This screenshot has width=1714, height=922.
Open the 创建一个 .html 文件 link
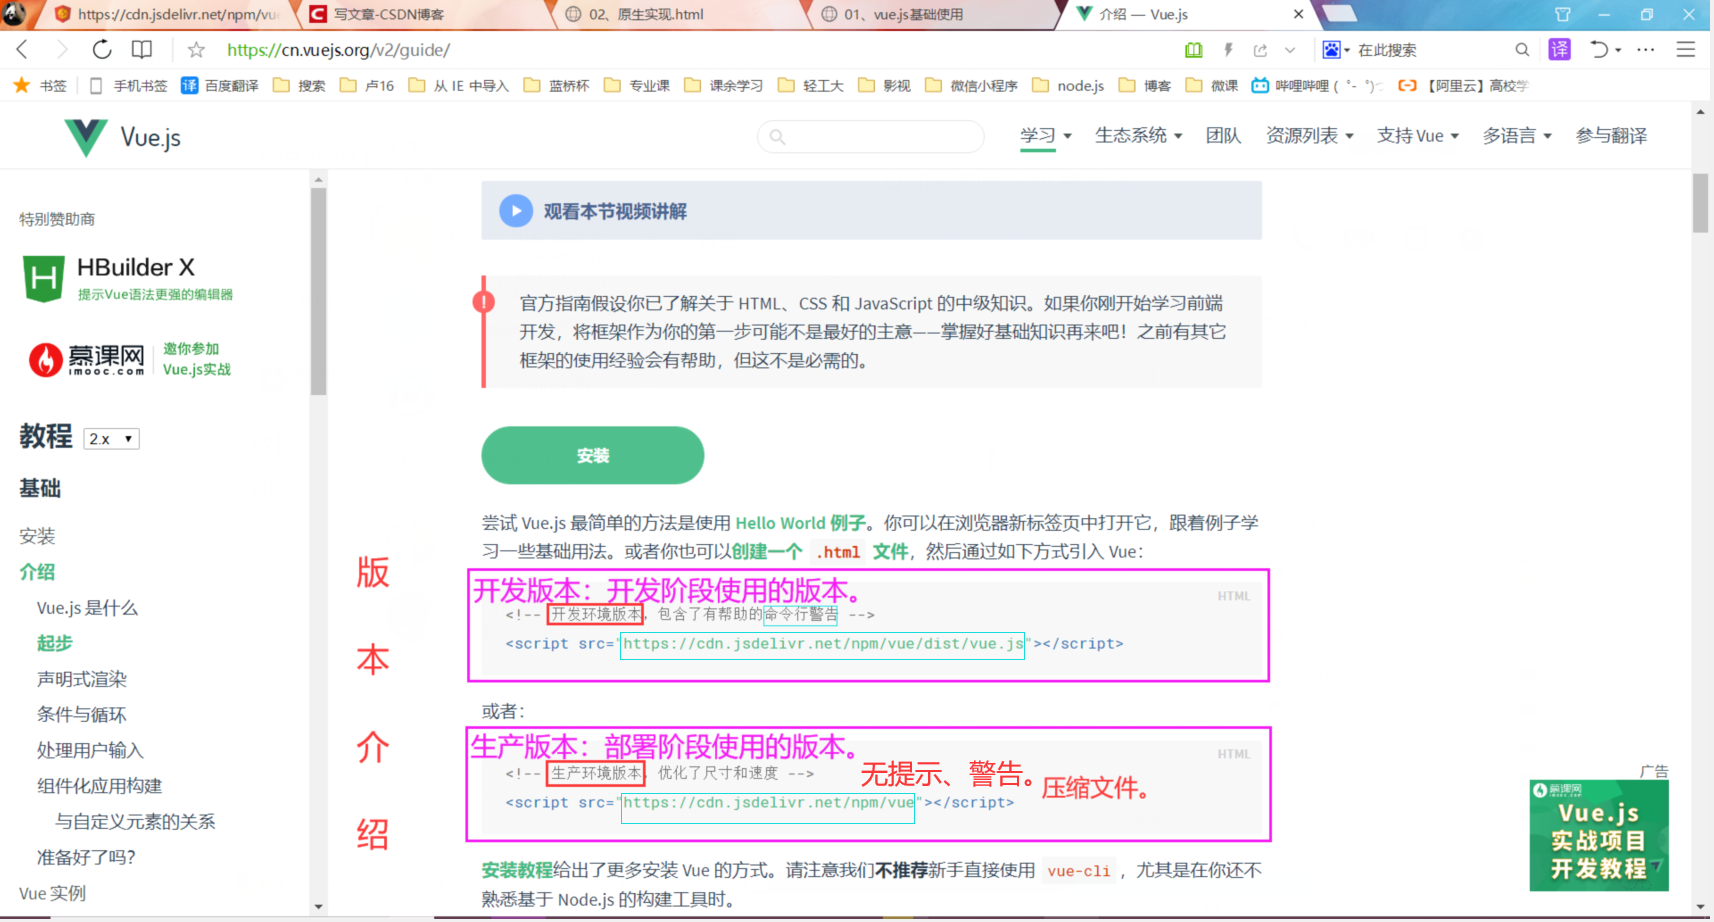point(820,551)
